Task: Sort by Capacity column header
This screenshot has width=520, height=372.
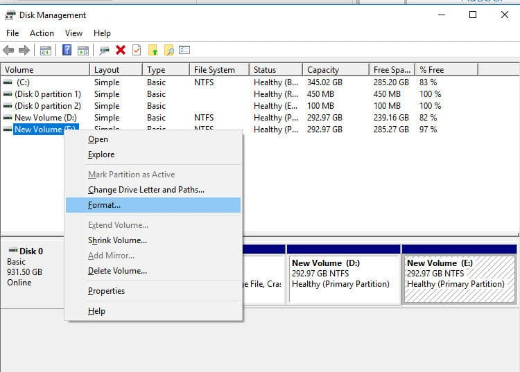Action: [336, 70]
